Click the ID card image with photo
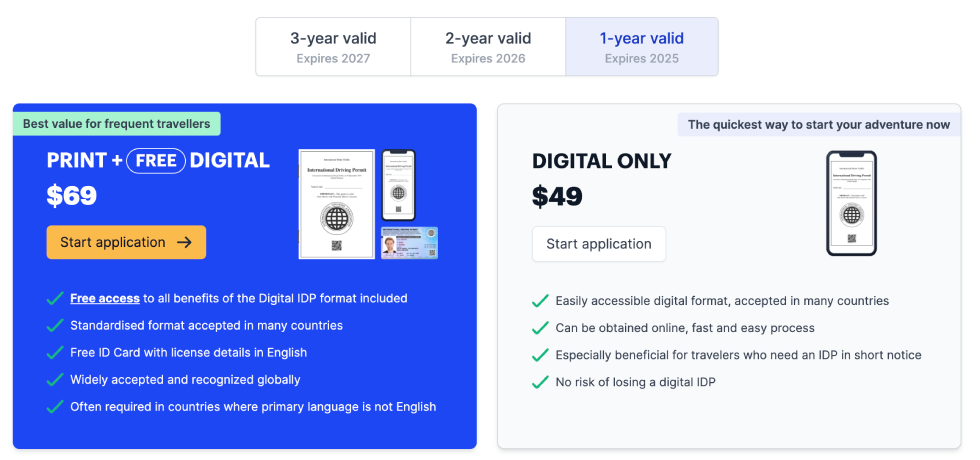Viewport: 980px width, 460px height. pyautogui.click(x=409, y=243)
